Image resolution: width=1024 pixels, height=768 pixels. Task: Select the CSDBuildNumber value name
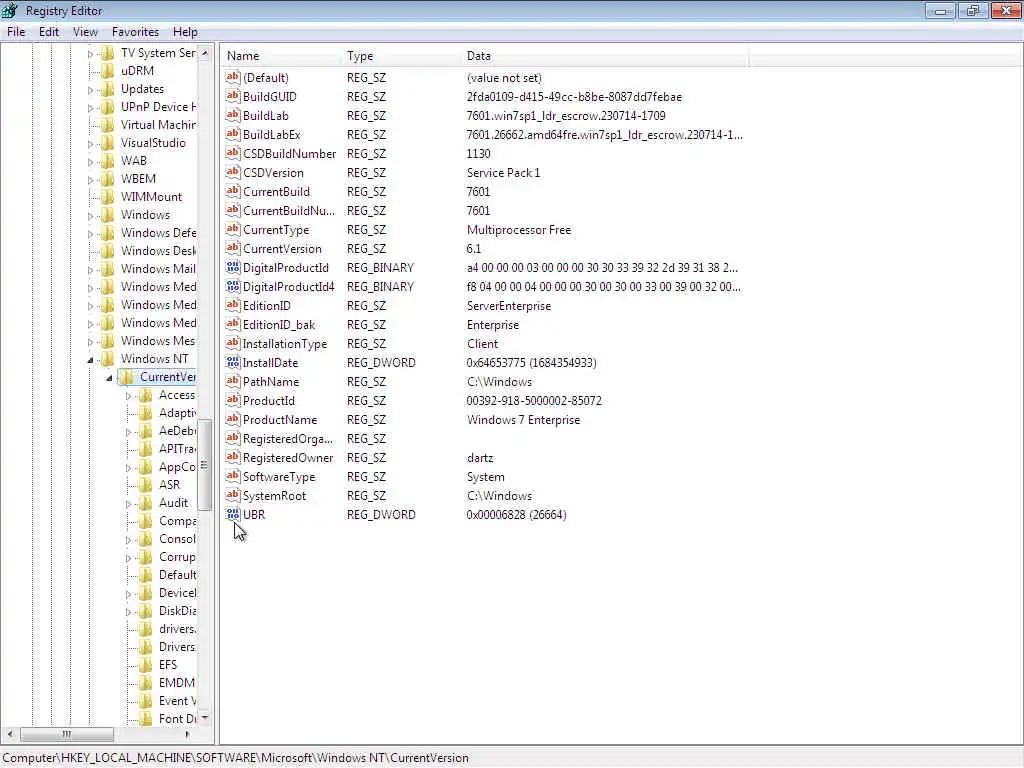point(289,153)
